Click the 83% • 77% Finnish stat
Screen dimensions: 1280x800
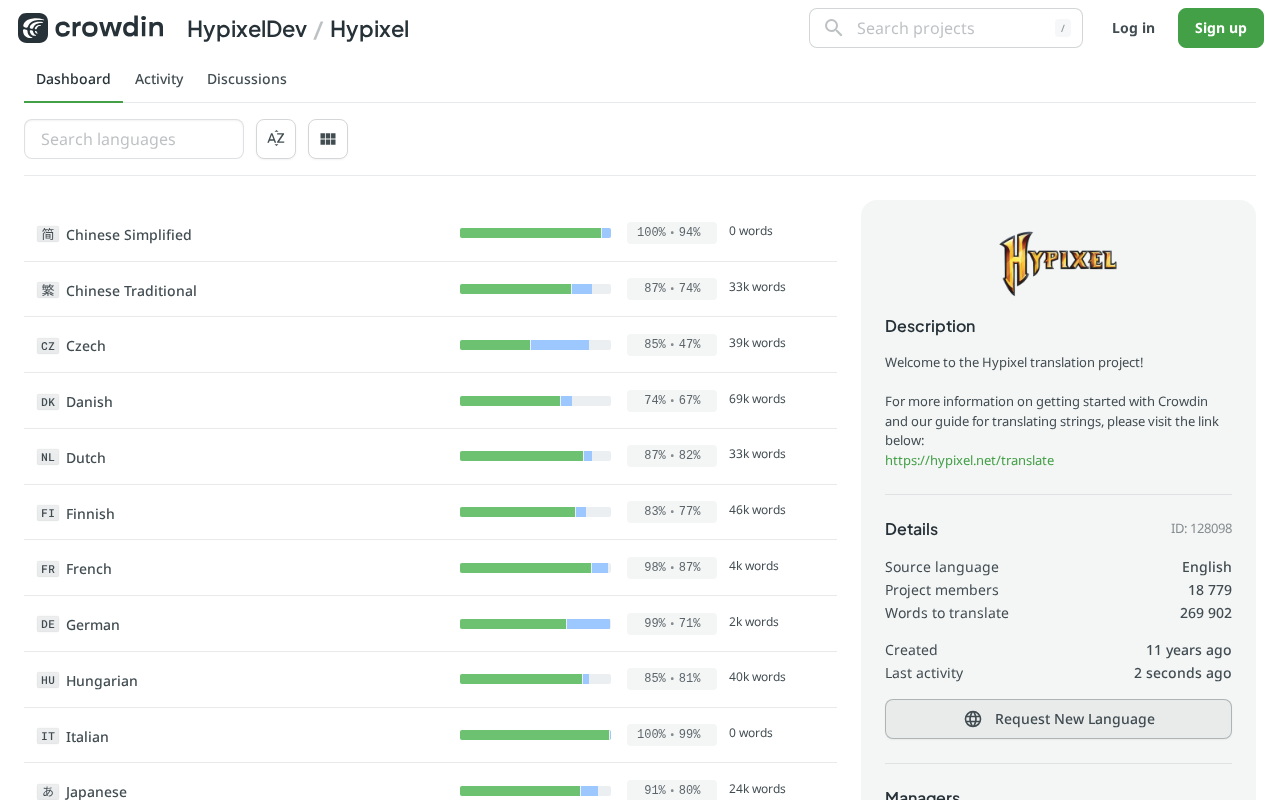click(x=672, y=511)
